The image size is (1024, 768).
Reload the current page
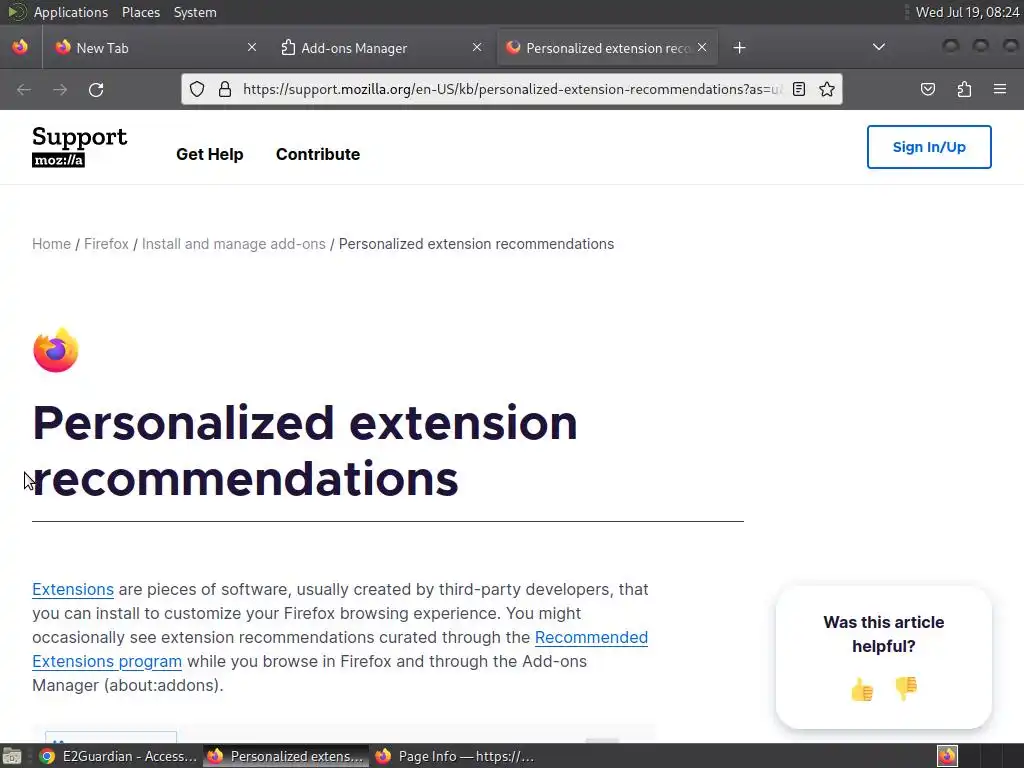[x=96, y=89]
